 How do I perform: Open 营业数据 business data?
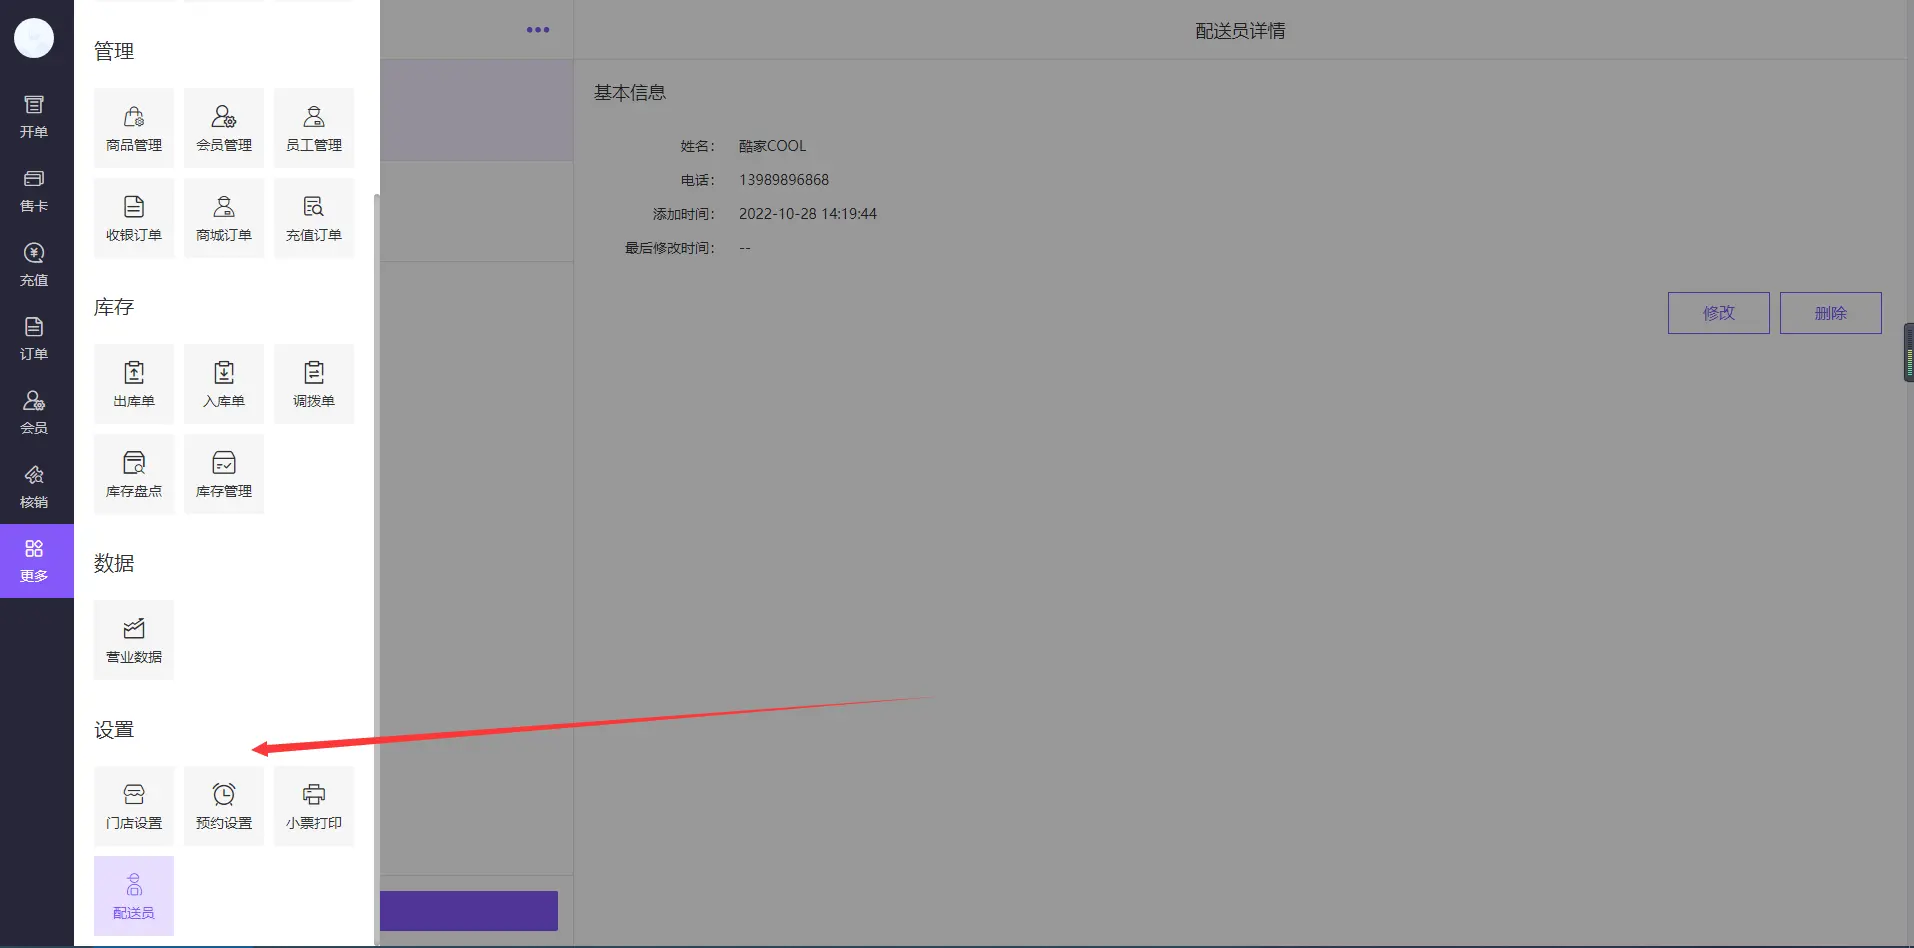tap(134, 640)
